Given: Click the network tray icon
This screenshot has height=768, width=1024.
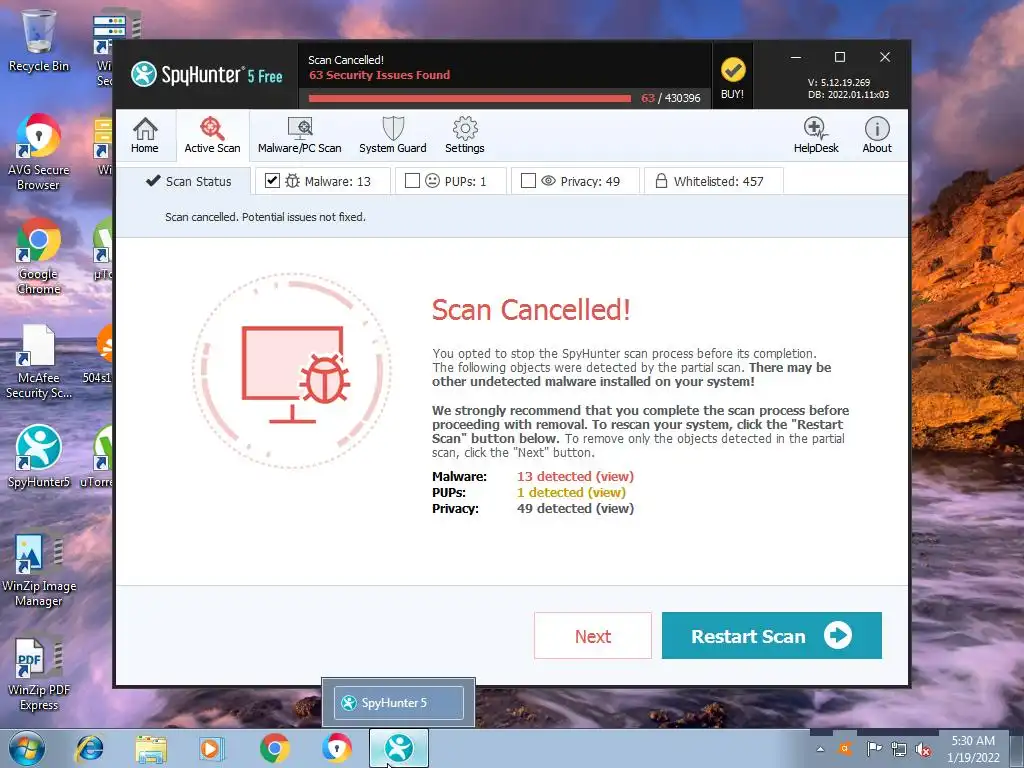Looking at the screenshot, I should [899, 749].
